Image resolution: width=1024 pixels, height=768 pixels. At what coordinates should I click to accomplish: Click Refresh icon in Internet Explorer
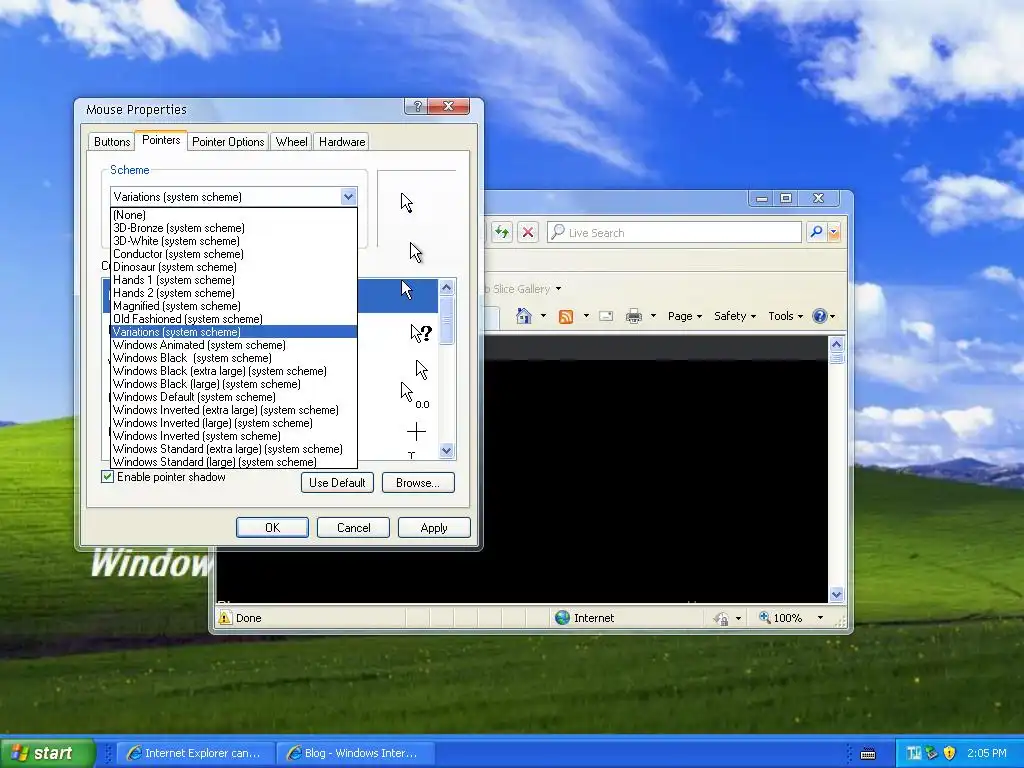[x=502, y=232]
